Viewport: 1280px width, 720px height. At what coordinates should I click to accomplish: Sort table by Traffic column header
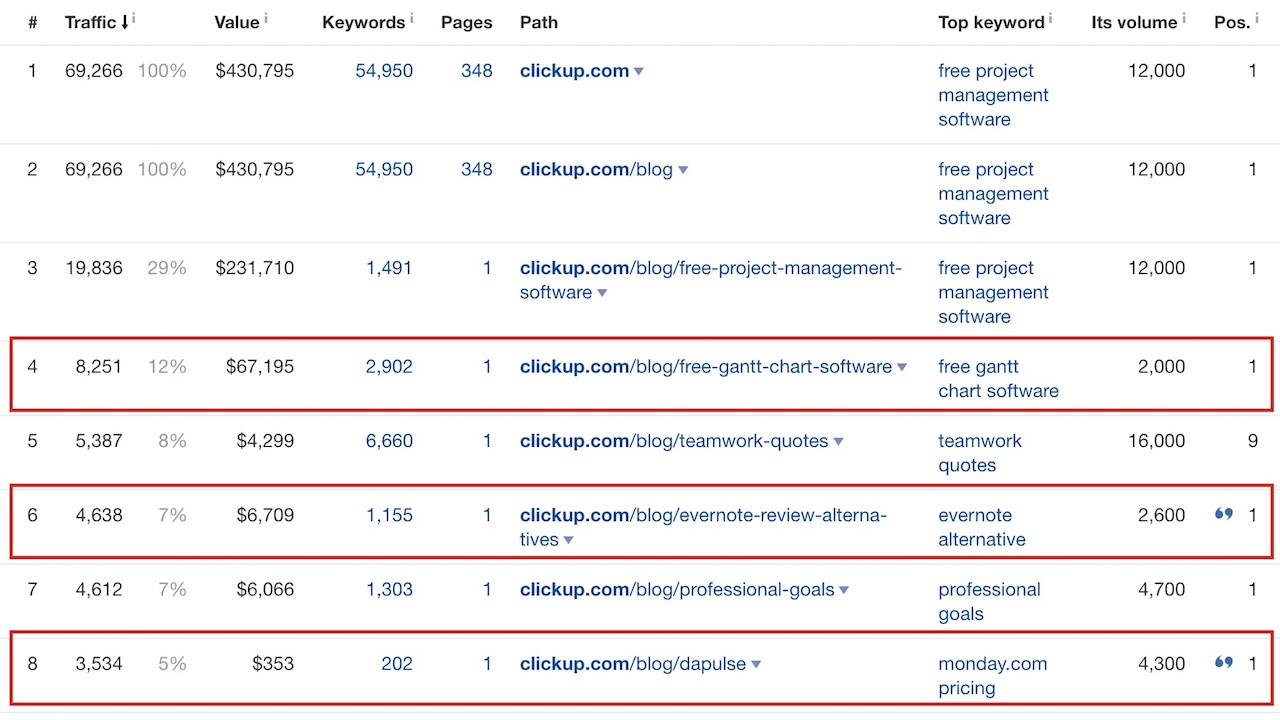click(x=97, y=22)
